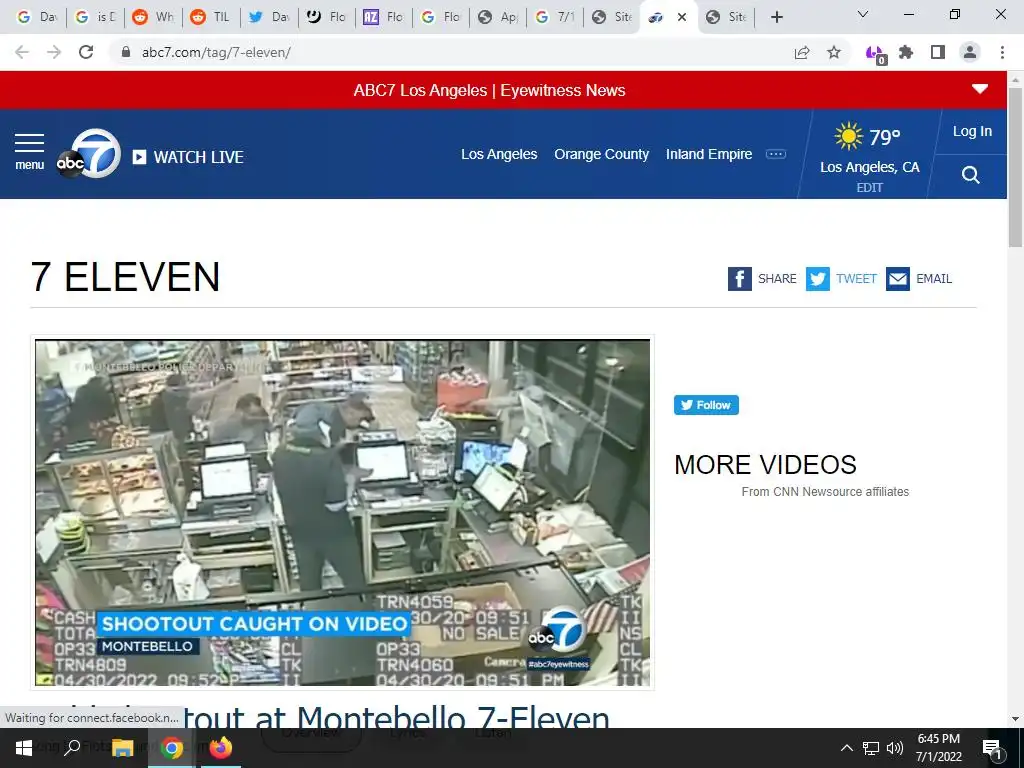The height and width of the screenshot is (768, 1024).
Task: Click the taskbar clock showing 6:45 PM
Action: (x=938, y=748)
